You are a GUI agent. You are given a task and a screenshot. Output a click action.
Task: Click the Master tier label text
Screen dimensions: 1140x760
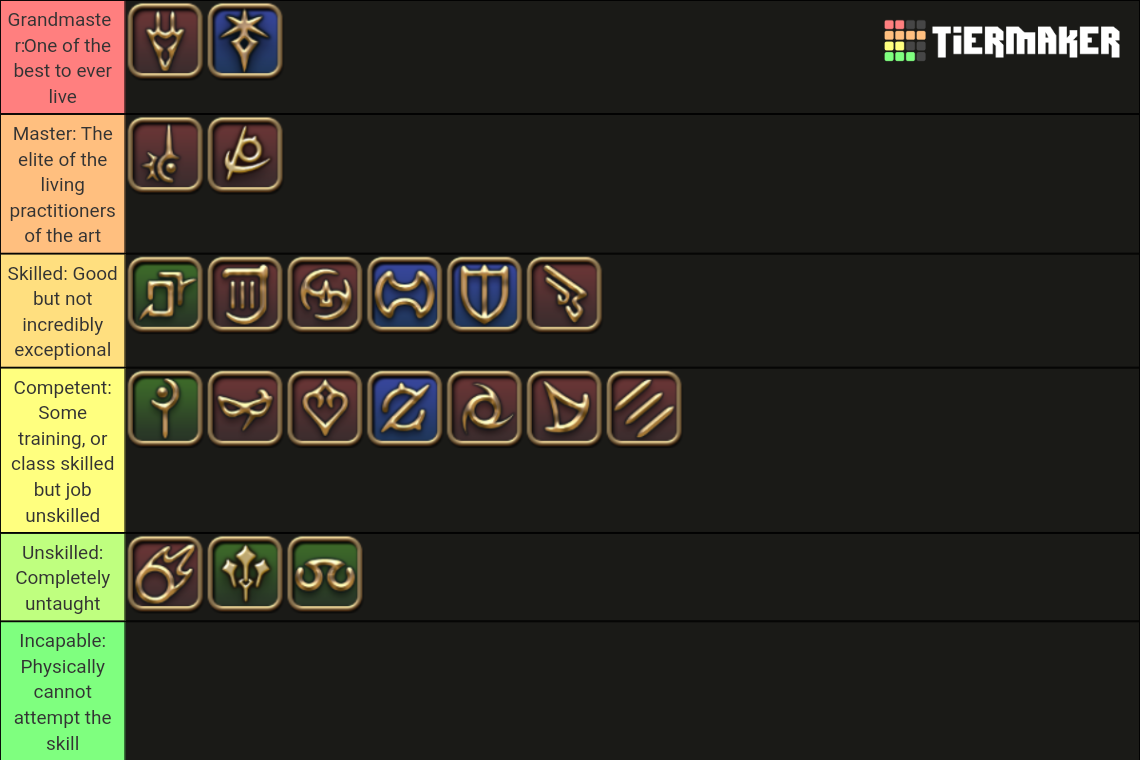tap(62, 185)
